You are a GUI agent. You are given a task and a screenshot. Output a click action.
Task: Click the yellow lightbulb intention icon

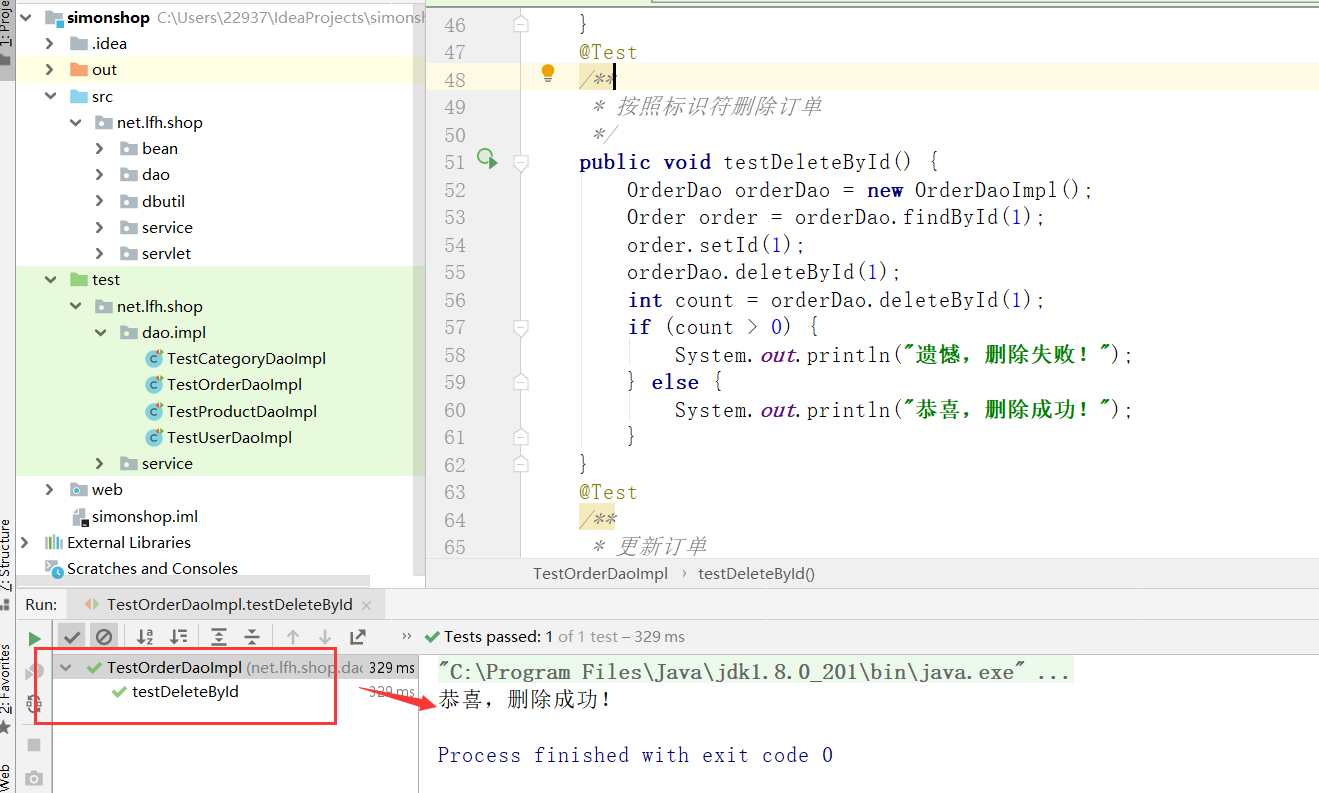click(x=548, y=73)
